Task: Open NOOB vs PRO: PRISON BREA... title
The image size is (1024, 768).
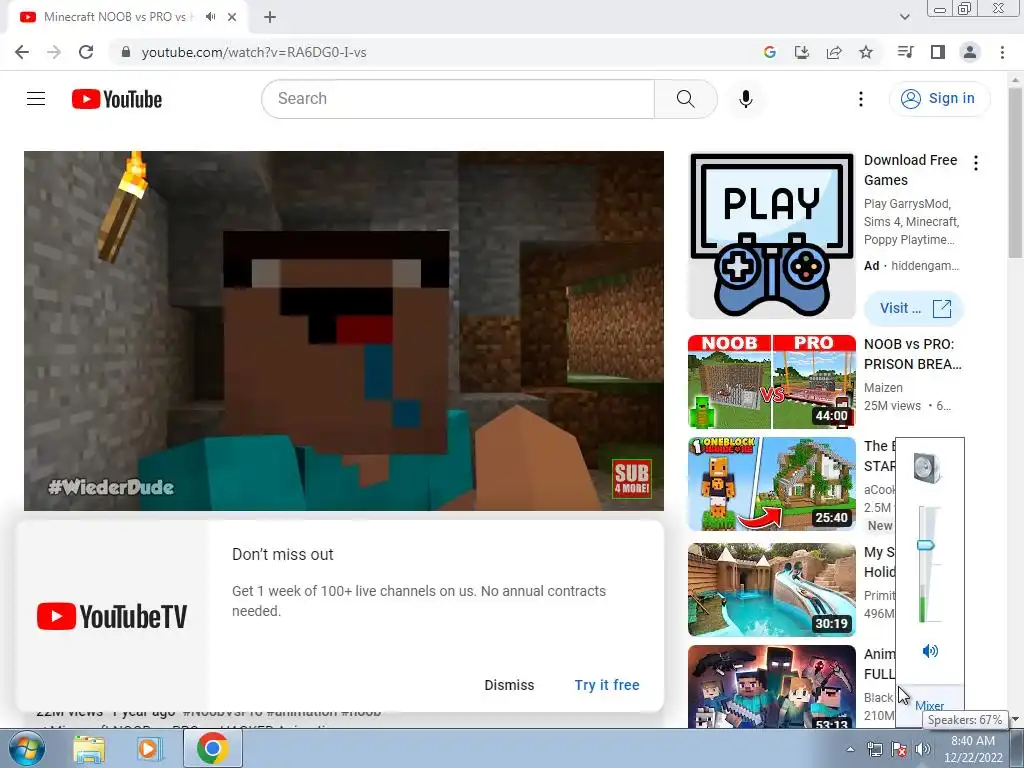Action: click(x=912, y=354)
